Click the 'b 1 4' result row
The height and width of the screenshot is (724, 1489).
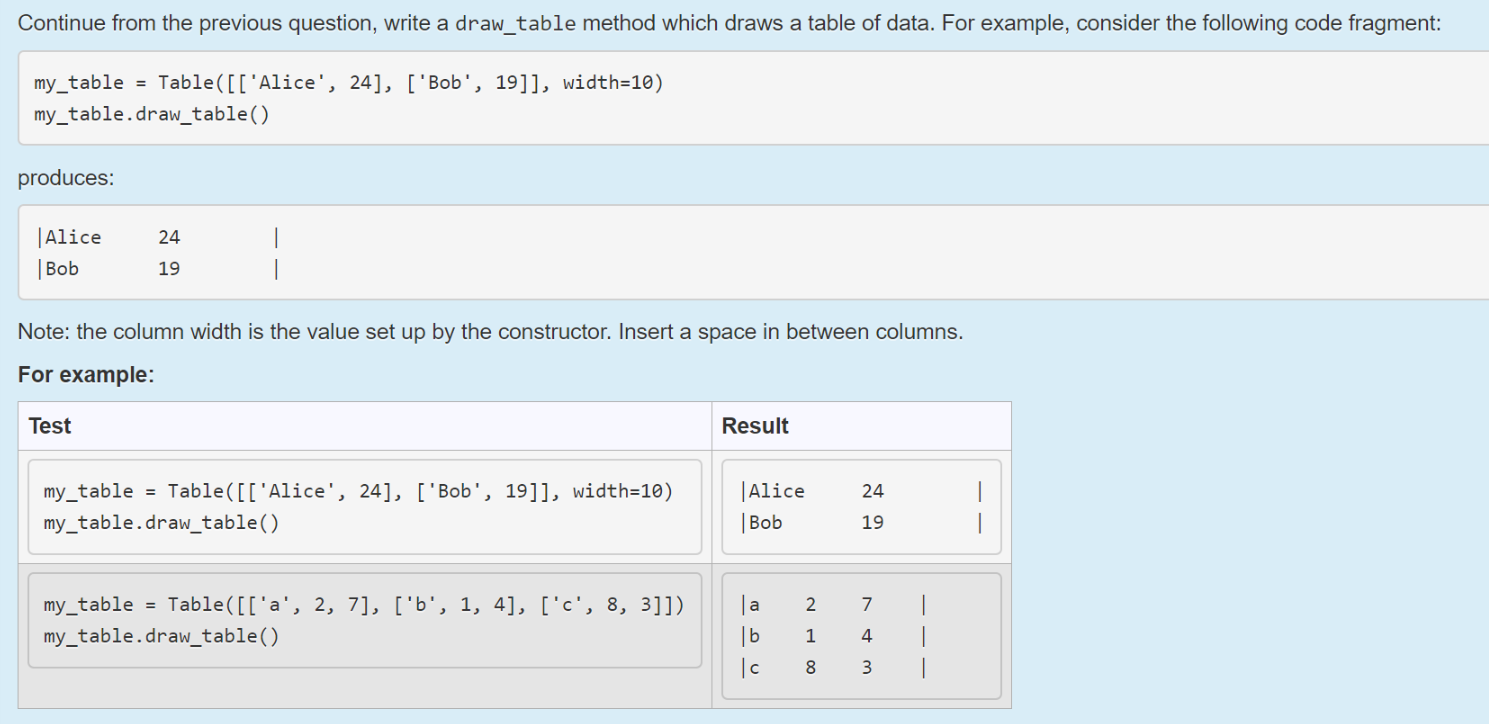835,635
